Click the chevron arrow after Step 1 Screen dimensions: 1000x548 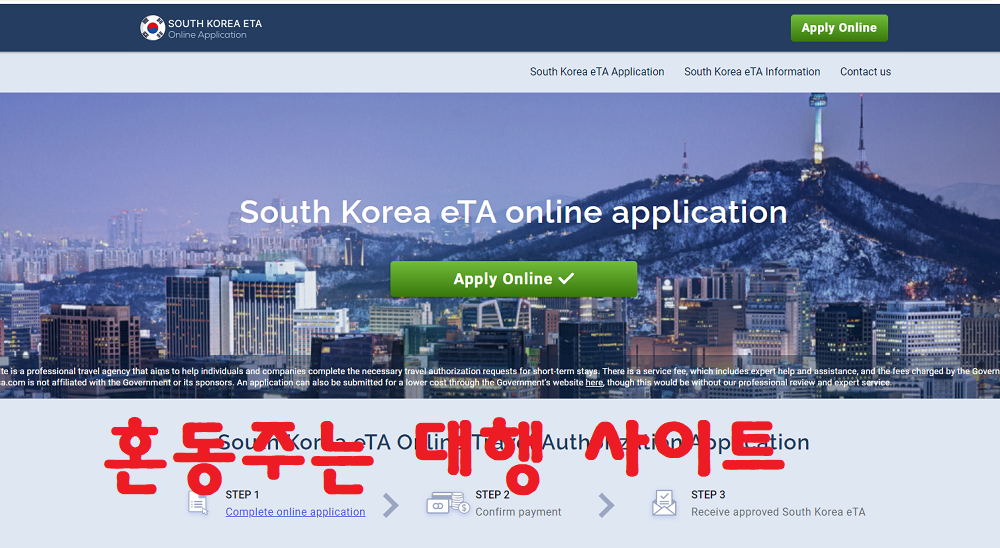(391, 505)
